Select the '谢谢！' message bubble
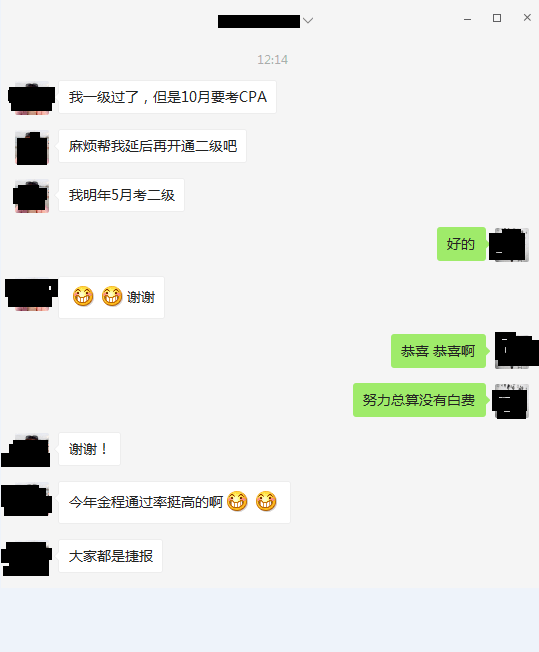The image size is (539, 652). [x=89, y=449]
